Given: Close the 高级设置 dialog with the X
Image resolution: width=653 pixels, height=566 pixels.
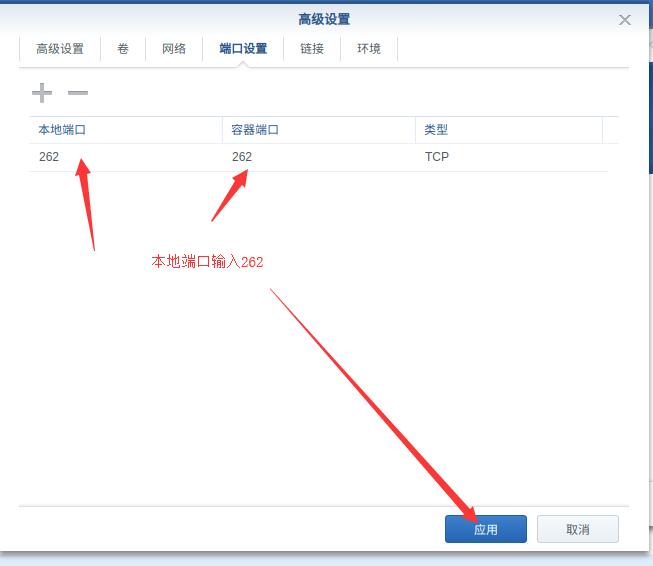Looking at the screenshot, I should coord(625,20).
